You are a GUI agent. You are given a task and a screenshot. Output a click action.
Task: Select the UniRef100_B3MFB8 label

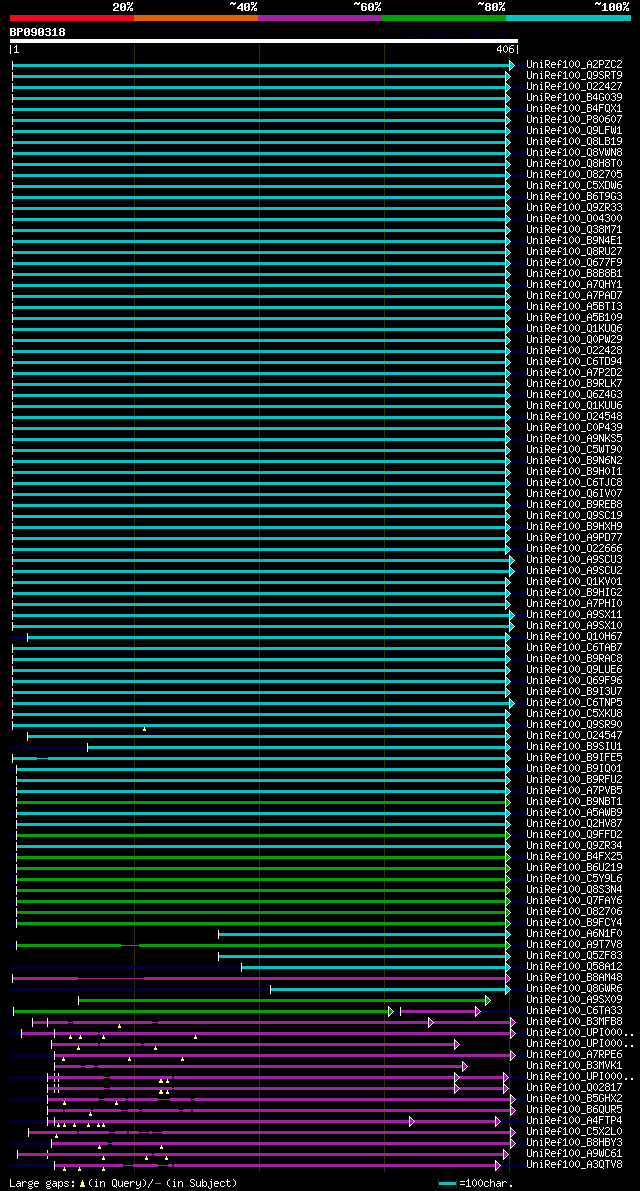click(574, 1022)
